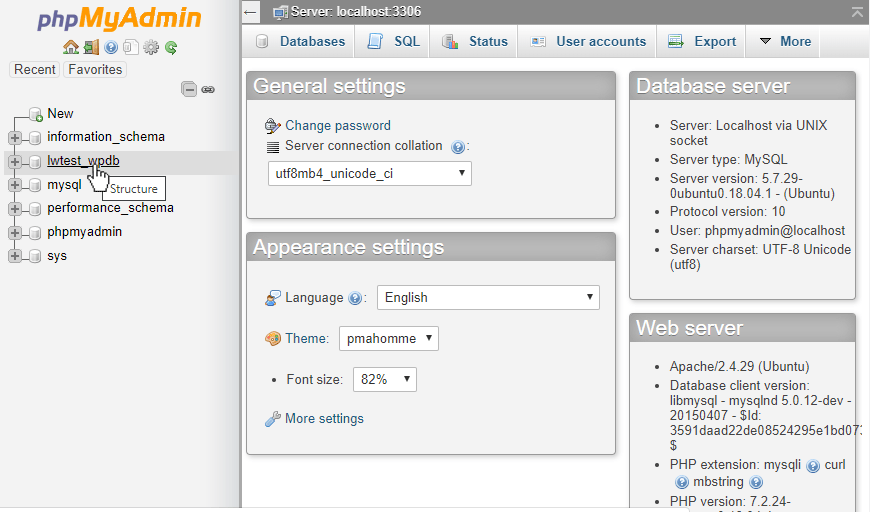Image resolution: width=870 pixels, height=512 pixels.
Task: Open the Language dropdown showing English
Action: tap(488, 297)
